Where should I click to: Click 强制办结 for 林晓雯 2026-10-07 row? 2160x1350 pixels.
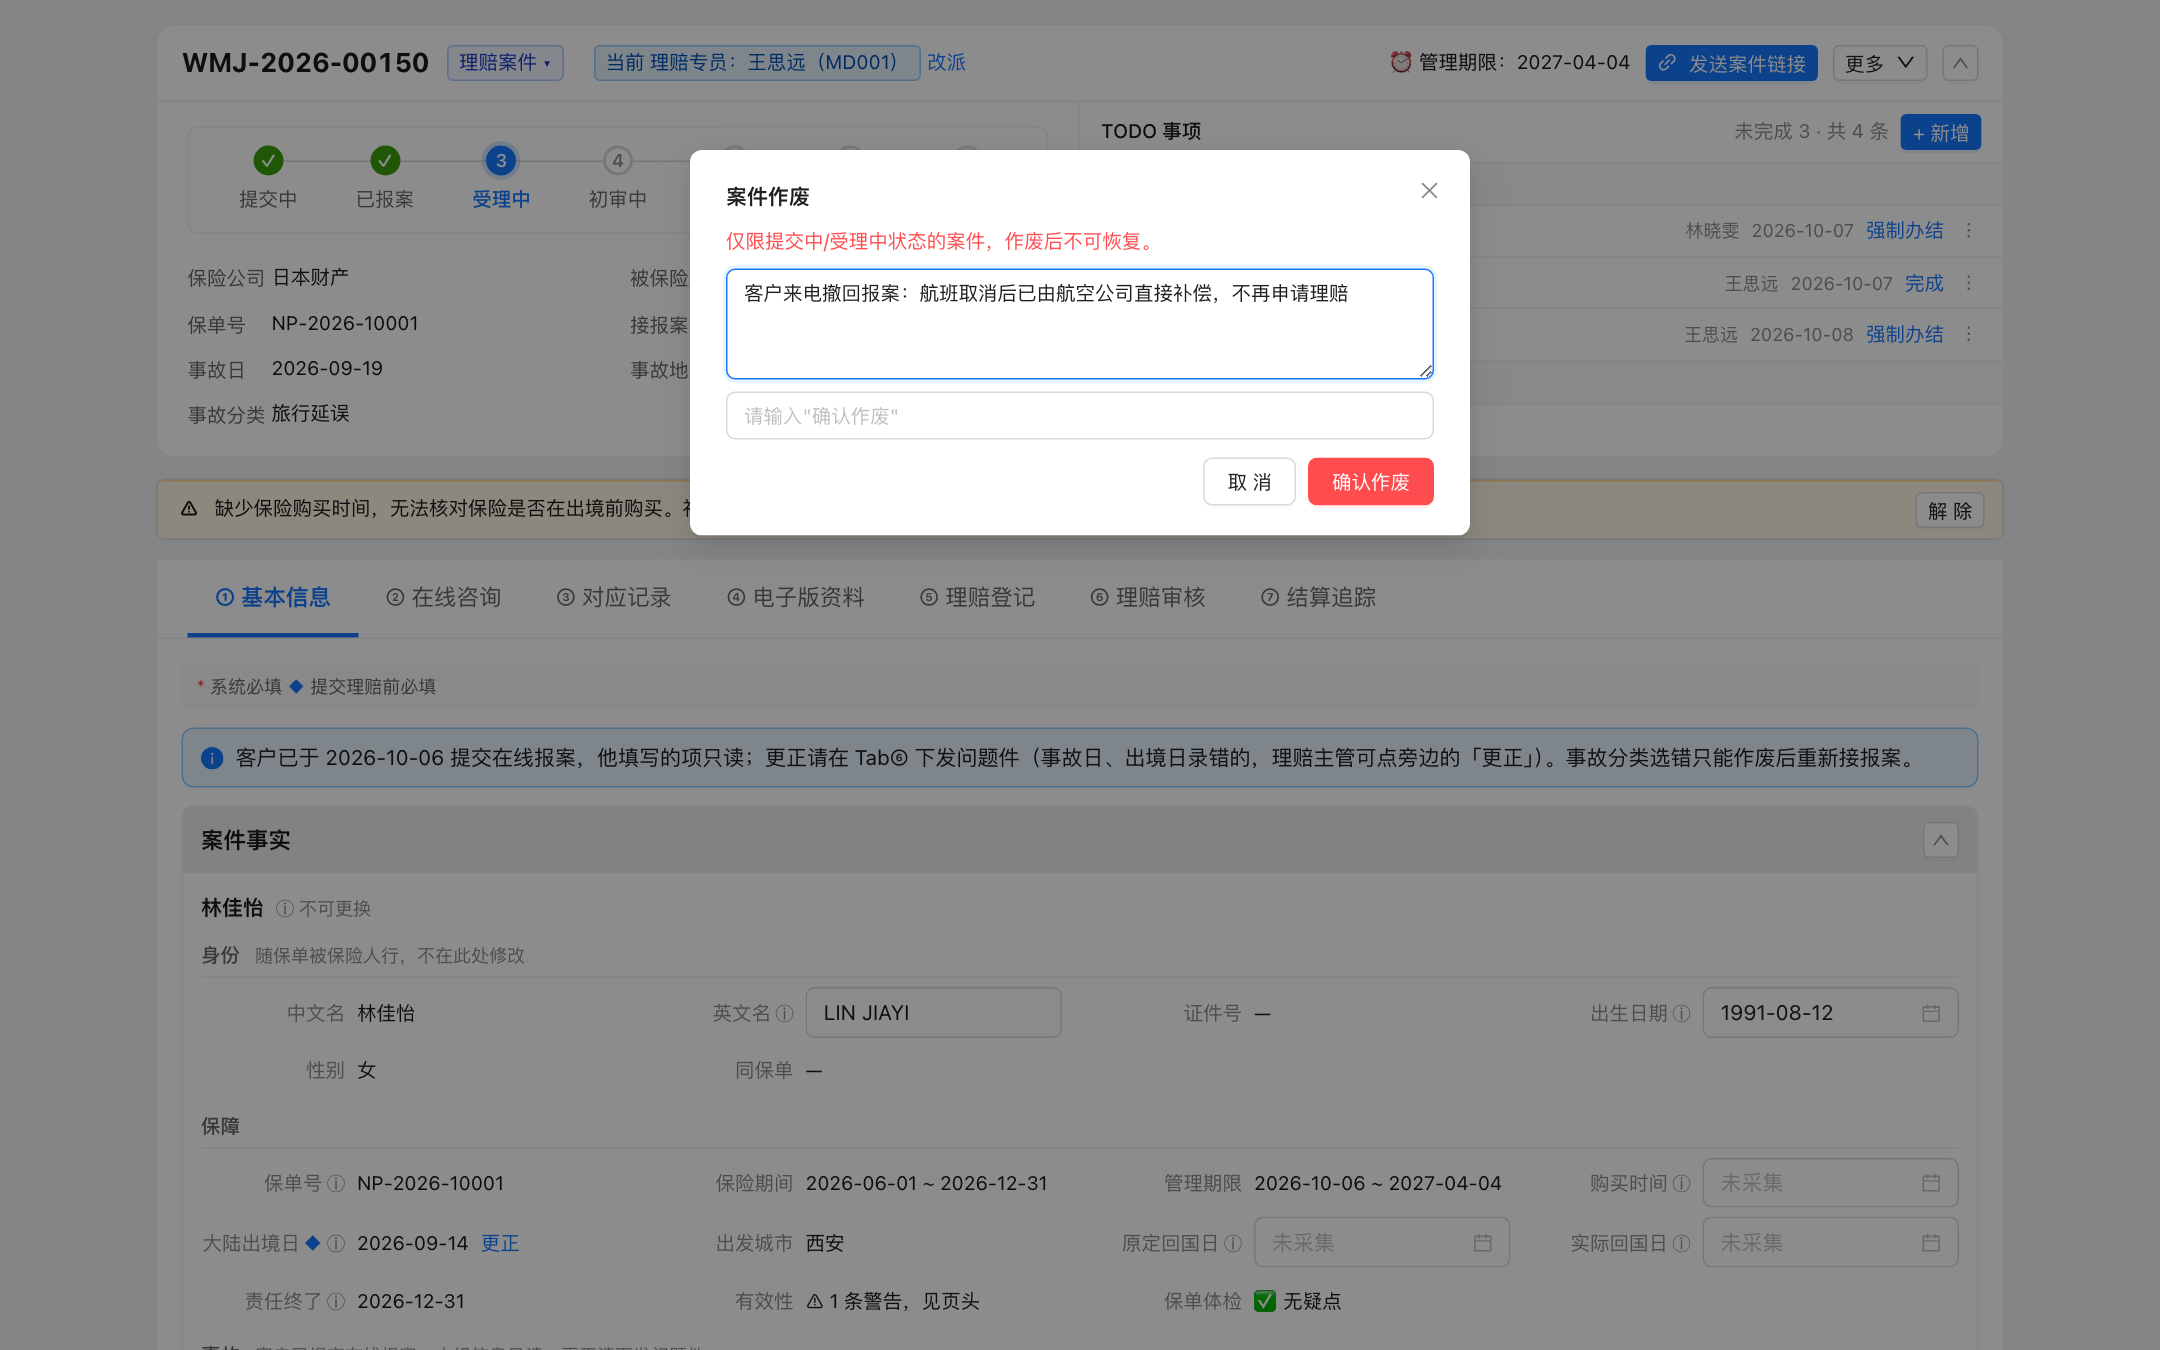point(1904,231)
